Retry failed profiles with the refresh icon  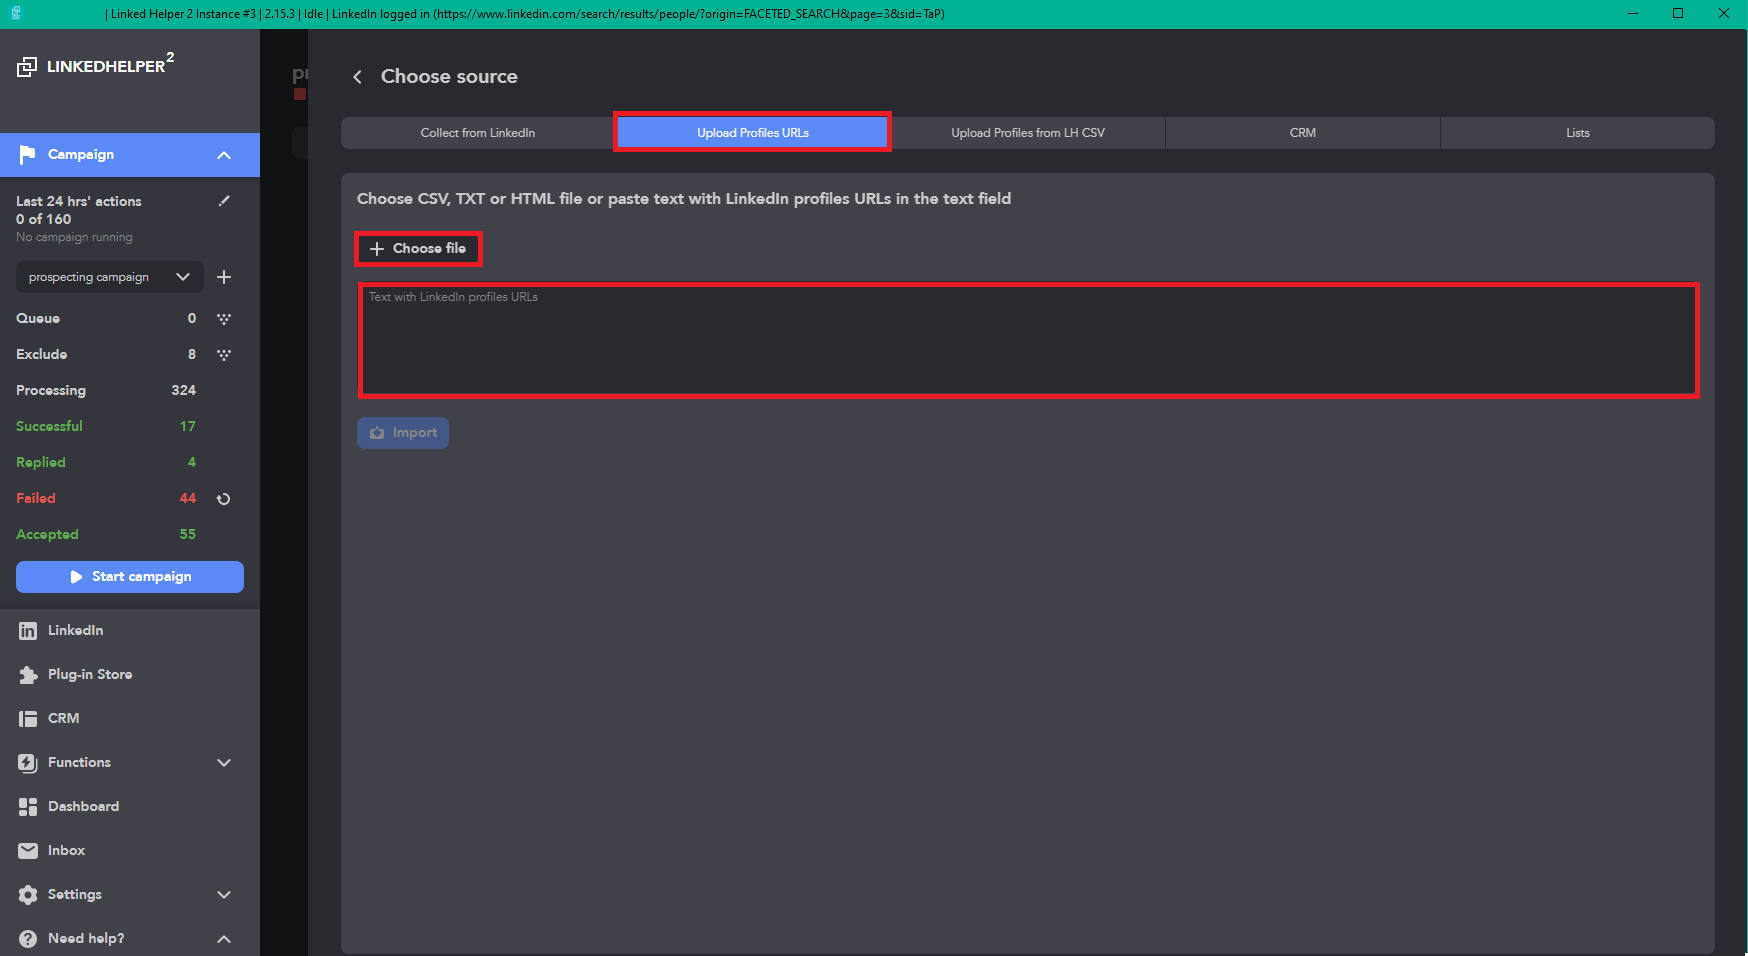coord(224,499)
